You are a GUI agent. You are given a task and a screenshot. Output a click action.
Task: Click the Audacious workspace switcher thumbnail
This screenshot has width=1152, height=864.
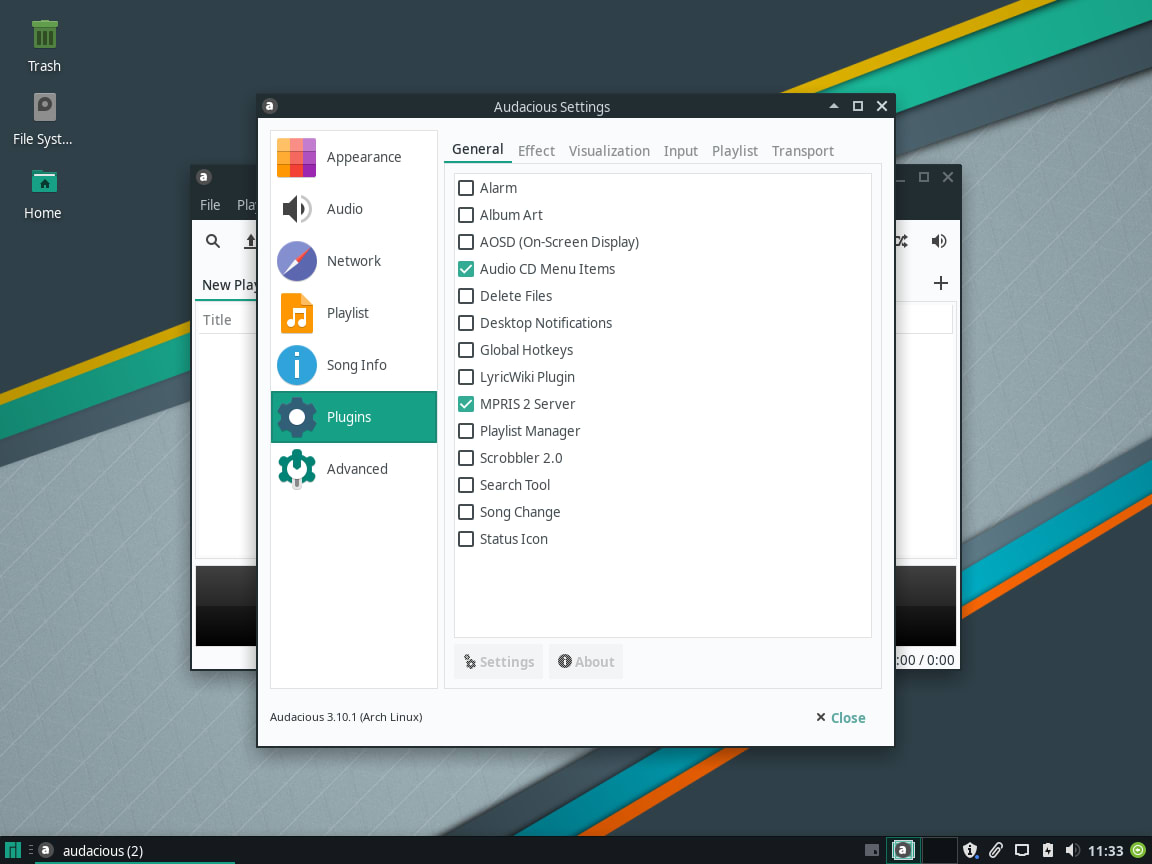pyautogui.click(x=903, y=850)
